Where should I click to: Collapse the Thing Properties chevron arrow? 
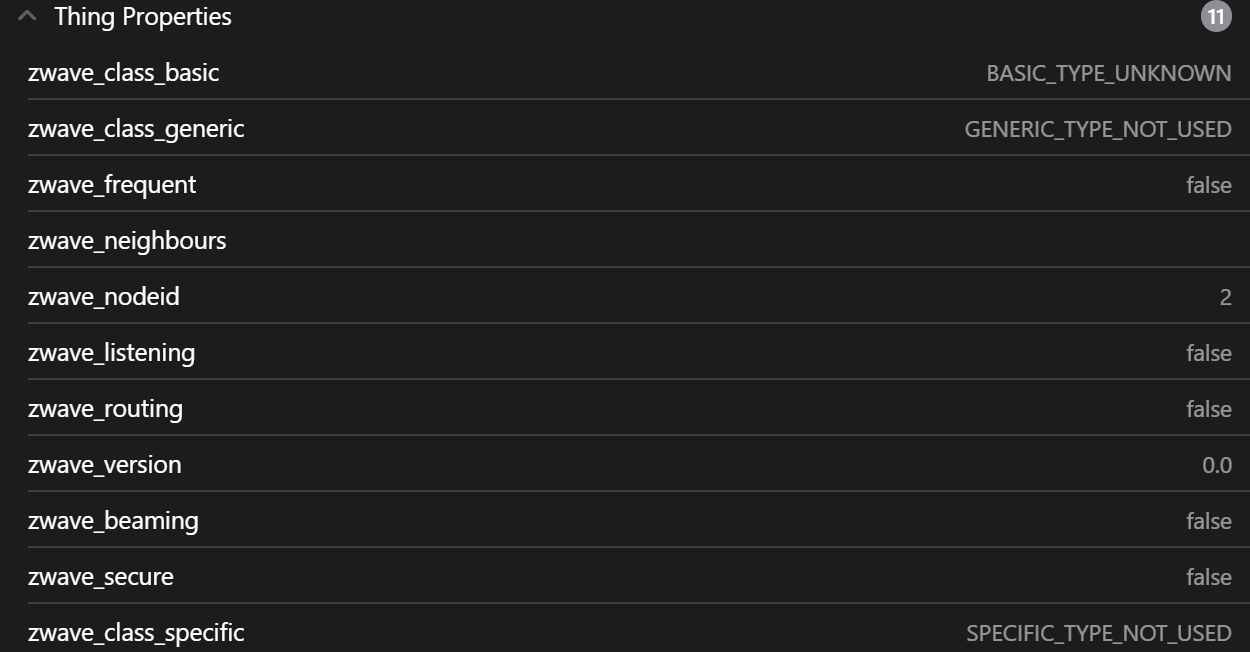[x=28, y=17]
